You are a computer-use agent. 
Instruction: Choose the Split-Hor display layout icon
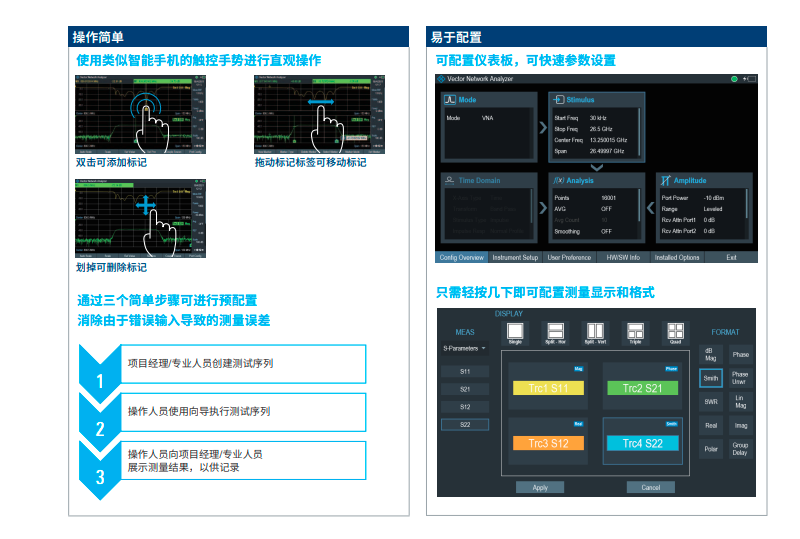coord(556,332)
